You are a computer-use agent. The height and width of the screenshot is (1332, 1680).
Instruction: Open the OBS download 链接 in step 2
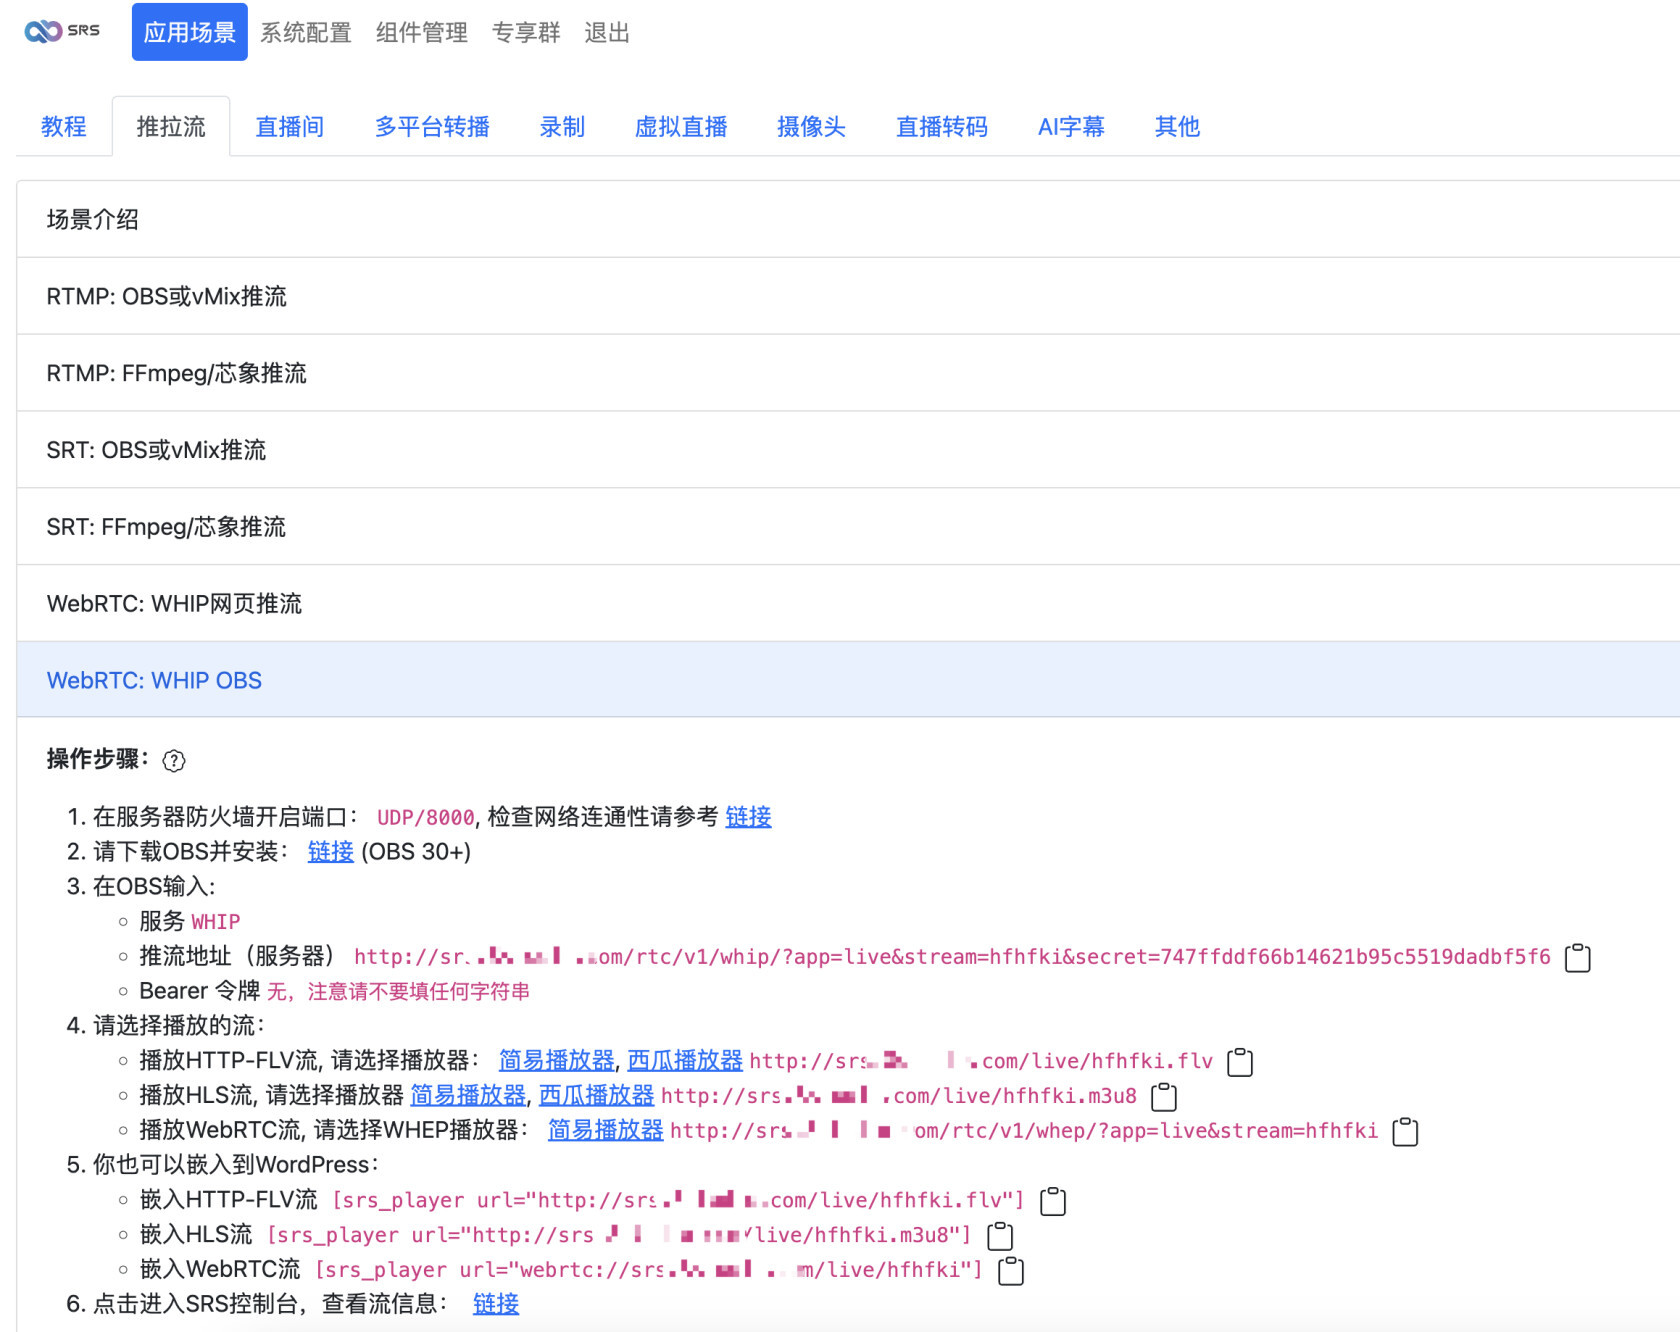(x=331, y=852)
